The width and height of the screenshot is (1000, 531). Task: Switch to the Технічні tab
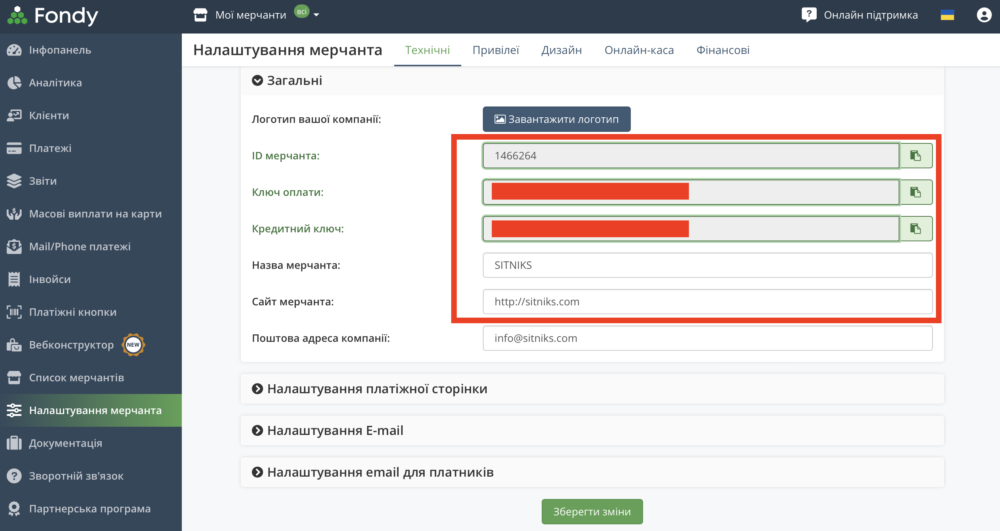pos(427,50)
